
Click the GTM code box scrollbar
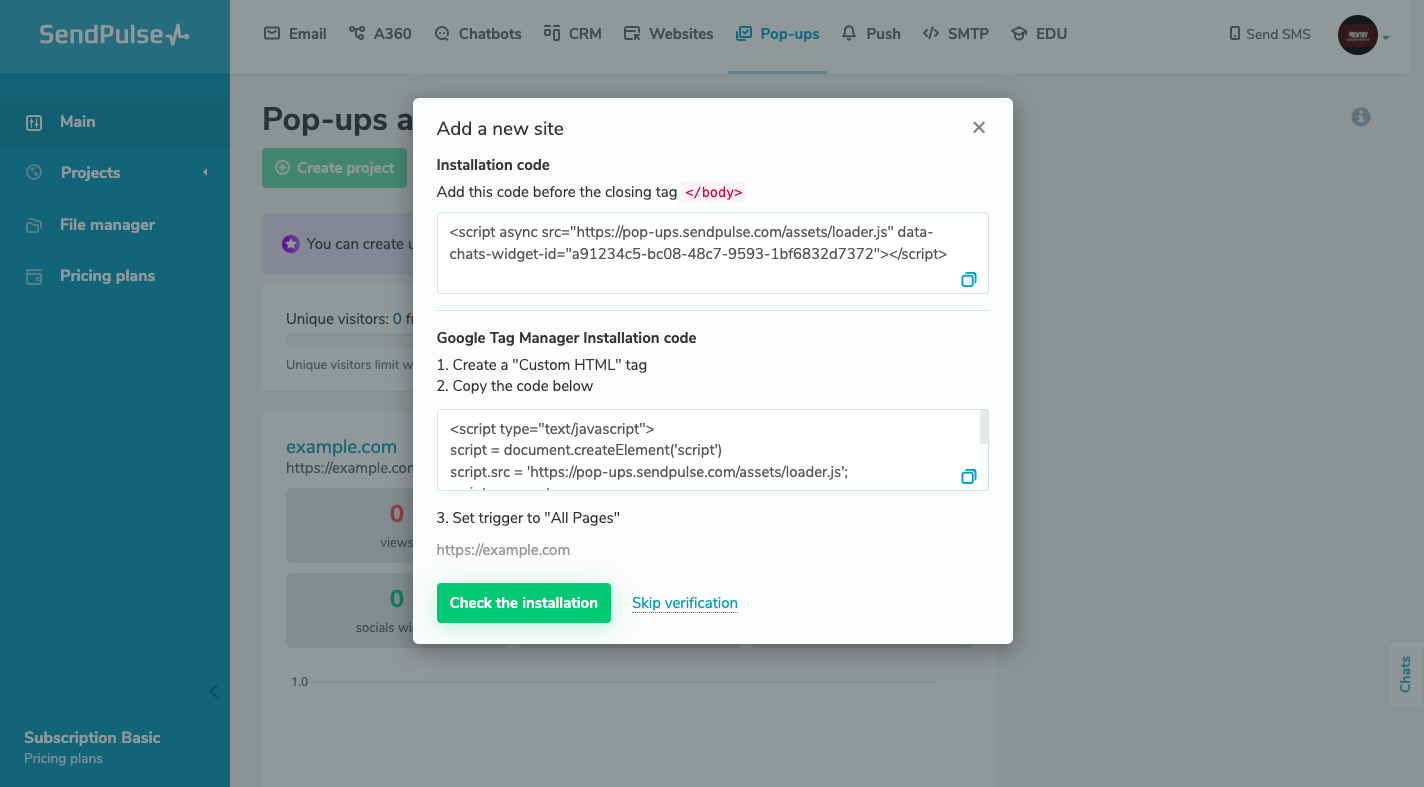click(984, 427)
